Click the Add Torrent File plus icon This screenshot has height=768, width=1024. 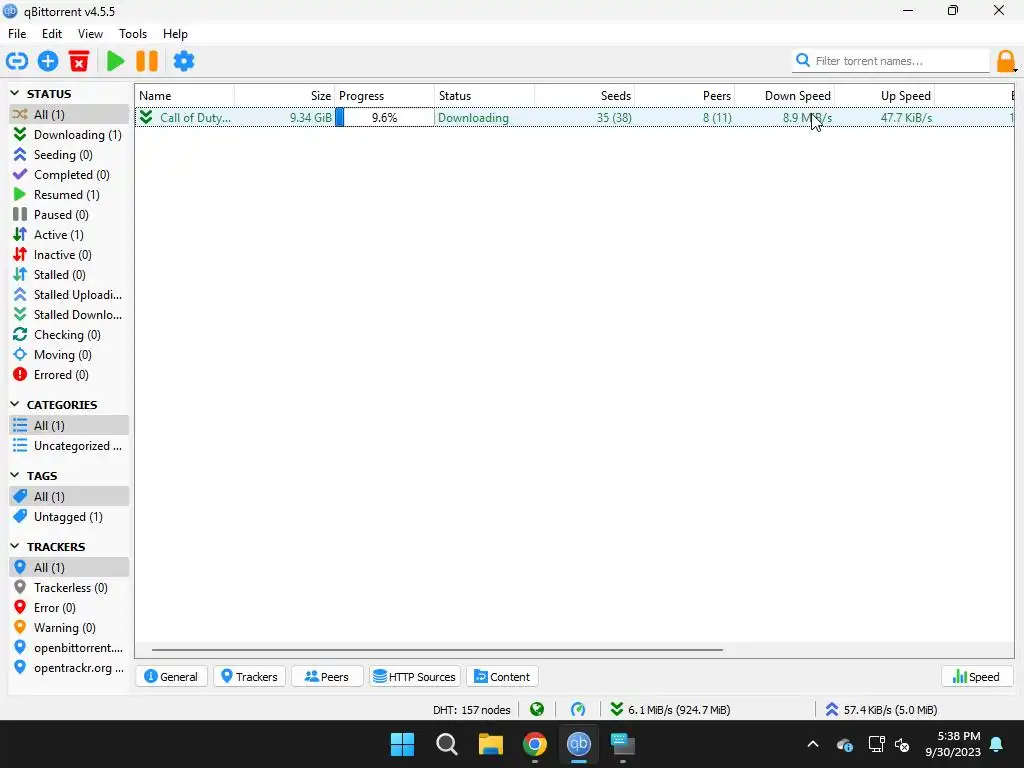(48, 61)
